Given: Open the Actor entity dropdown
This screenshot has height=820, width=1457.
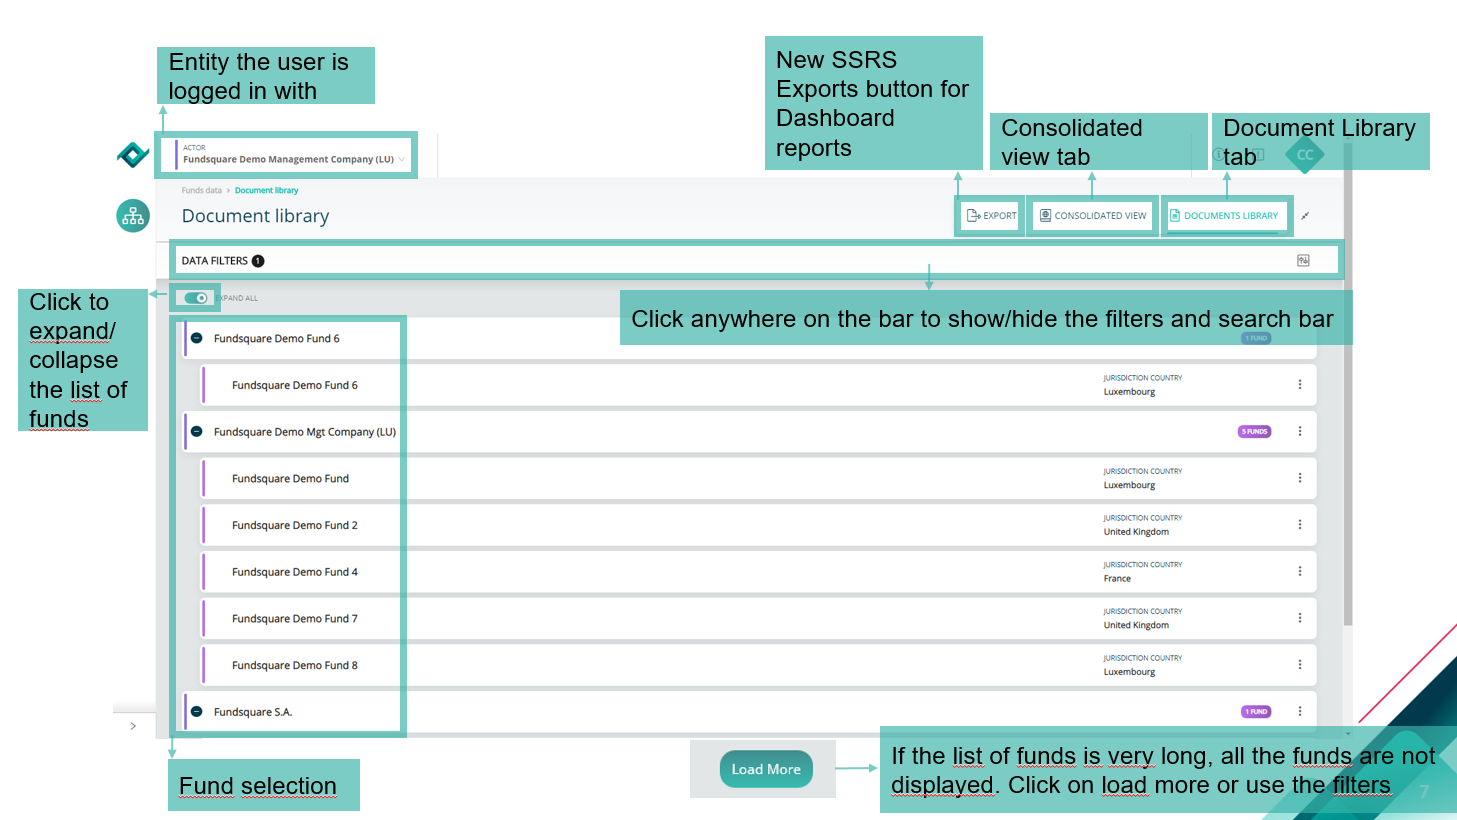Looking at the screenshot, I should [x=292, y=155].
